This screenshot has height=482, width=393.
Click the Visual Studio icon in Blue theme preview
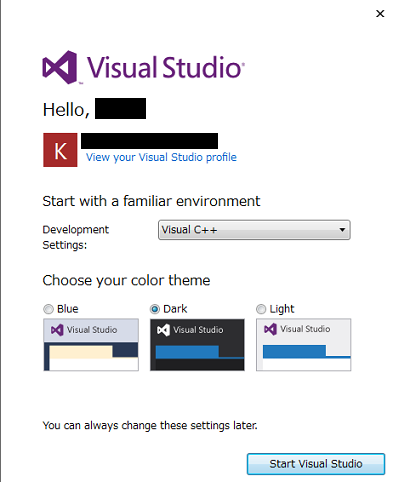[57, 330]
